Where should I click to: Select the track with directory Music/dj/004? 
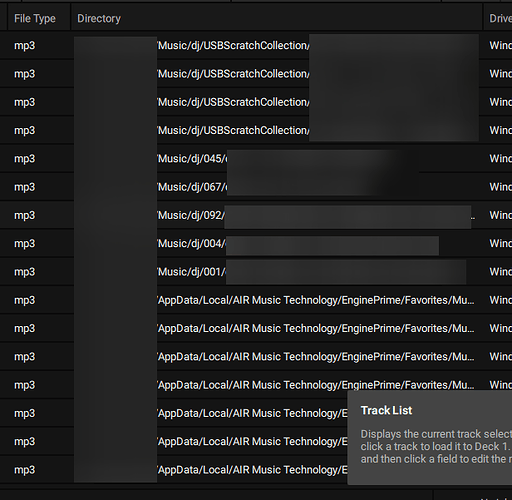256,244
